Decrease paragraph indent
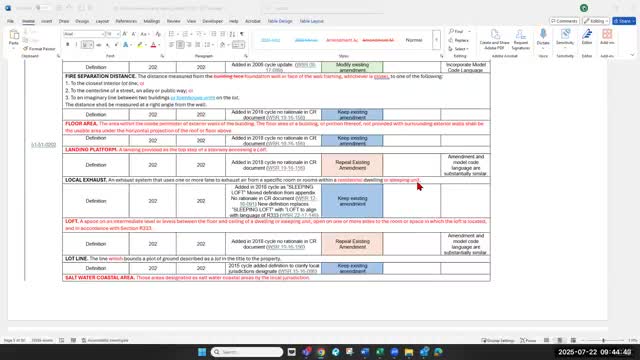Screen dimensions: 640x360 click(x=213, y=34)
